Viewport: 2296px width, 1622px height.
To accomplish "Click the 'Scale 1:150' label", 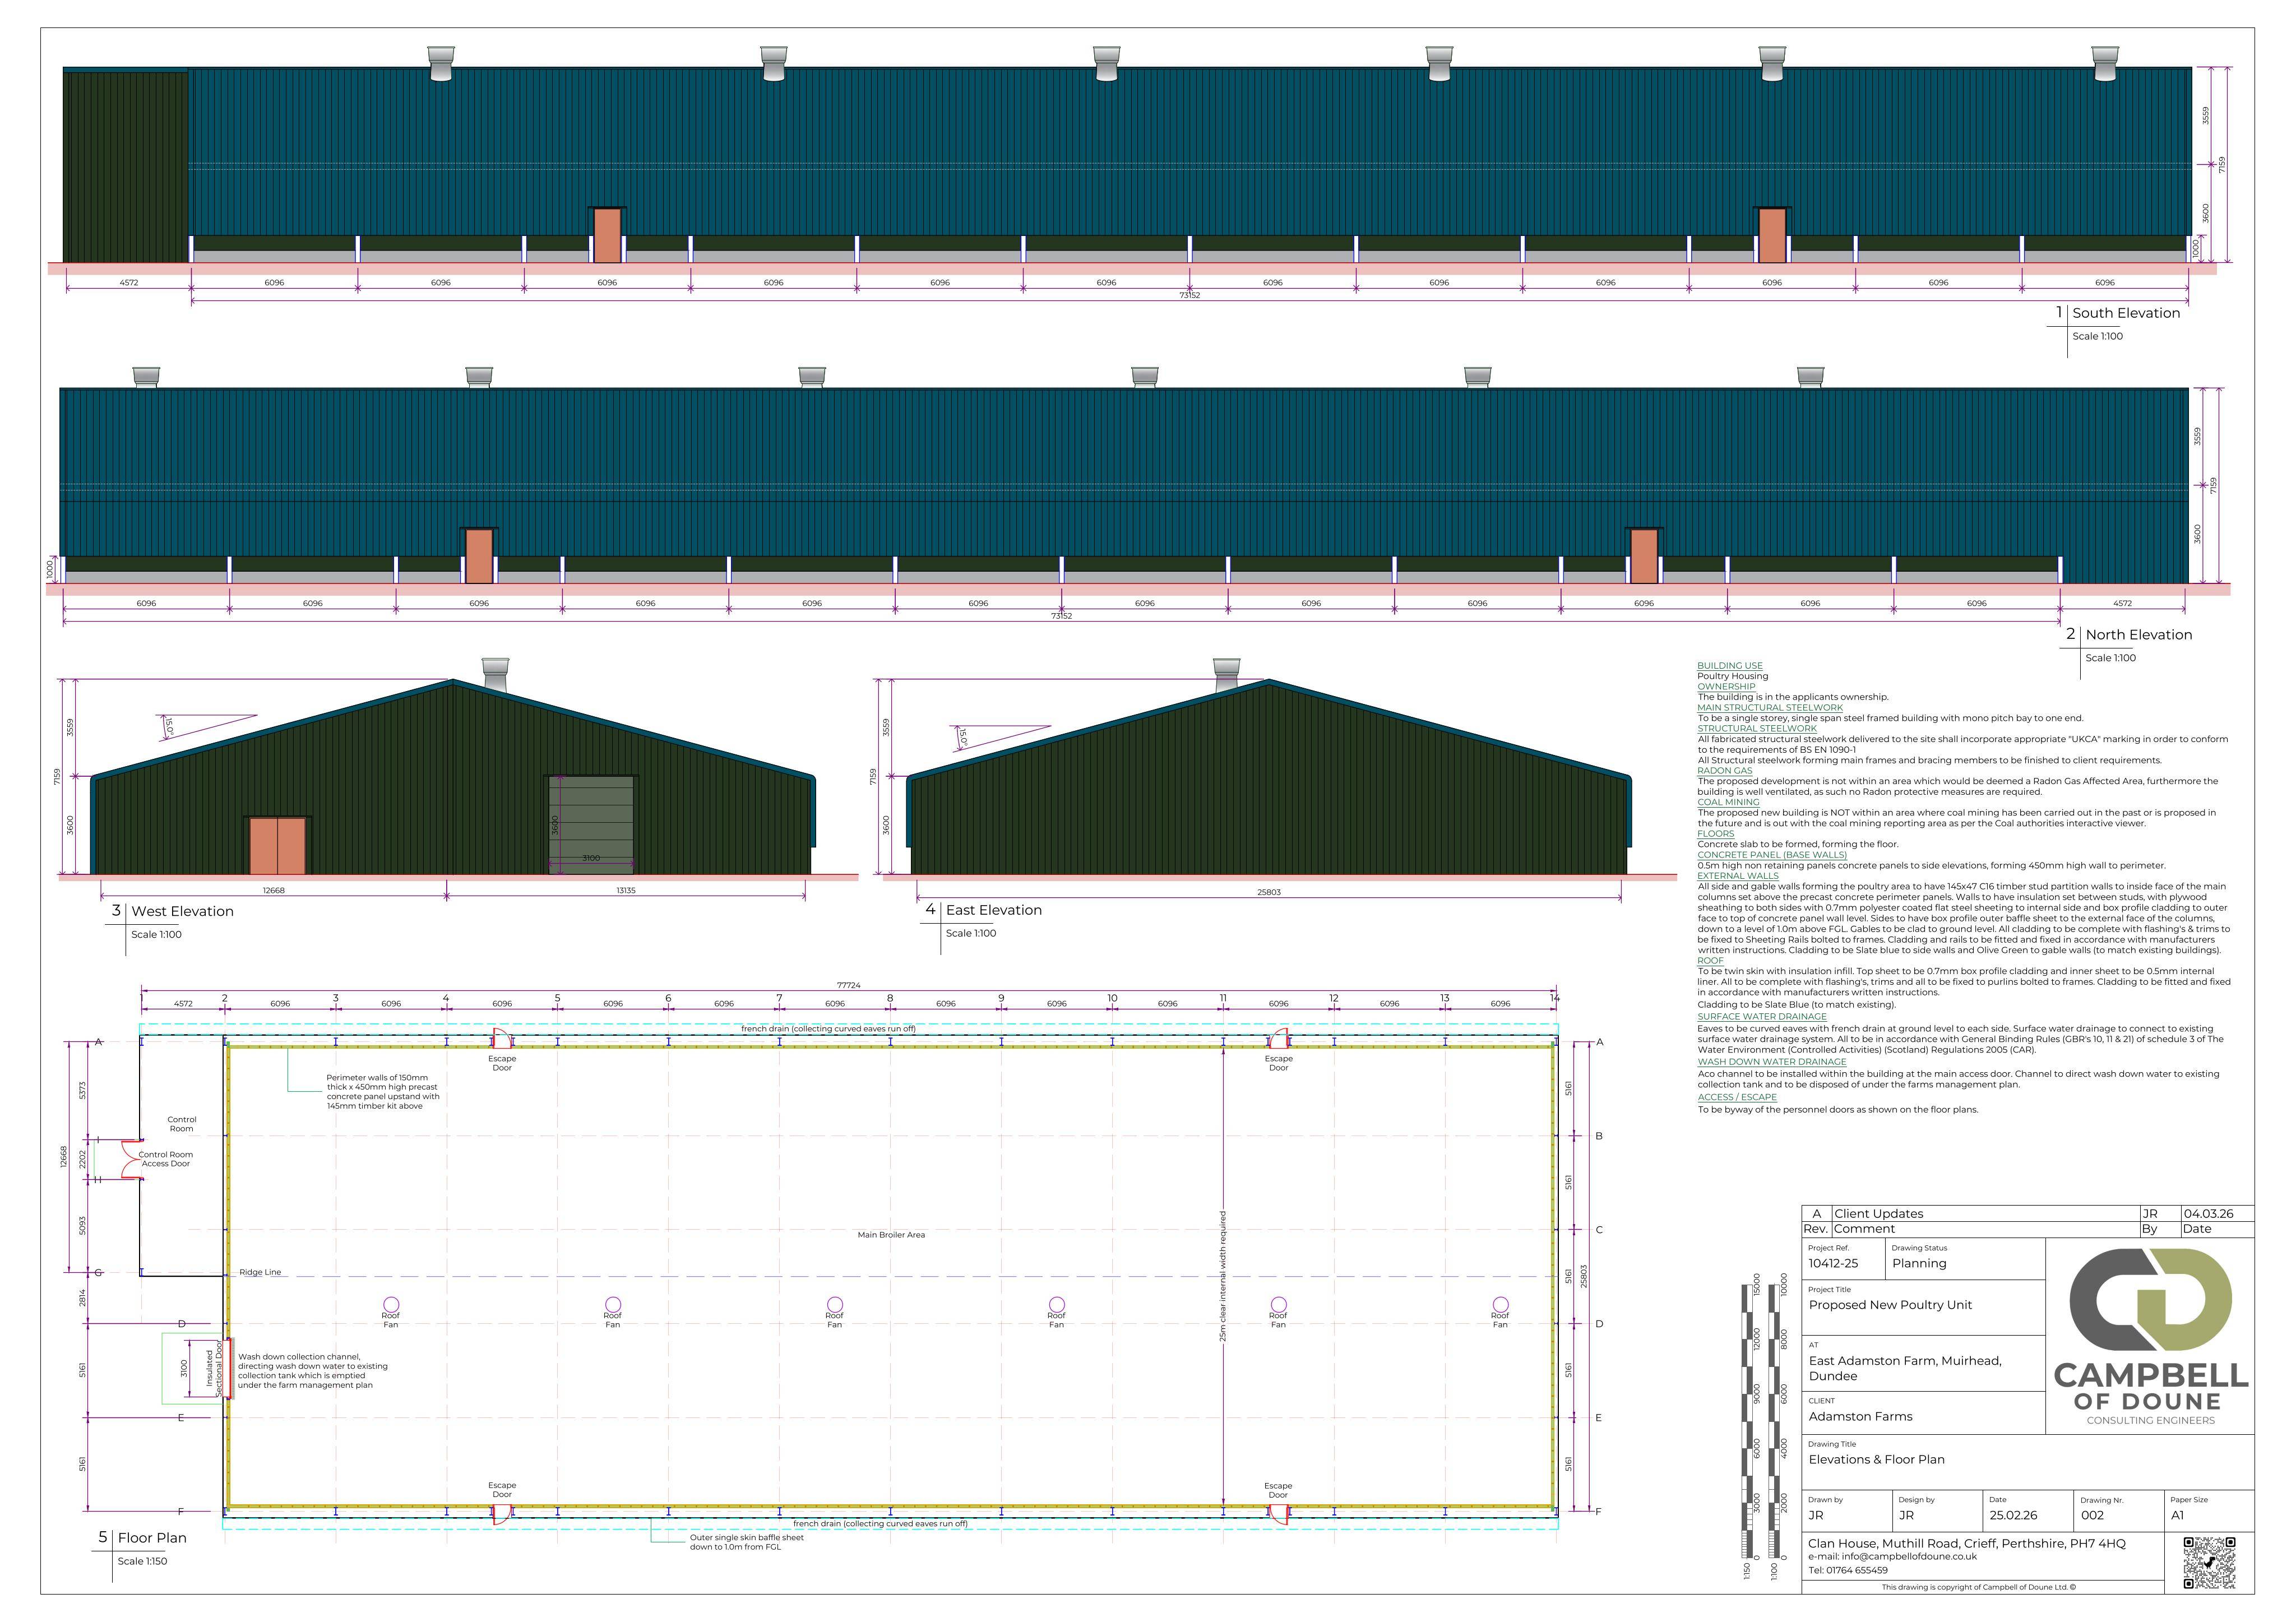I will pyautogui.click(x=143, y=1561).
